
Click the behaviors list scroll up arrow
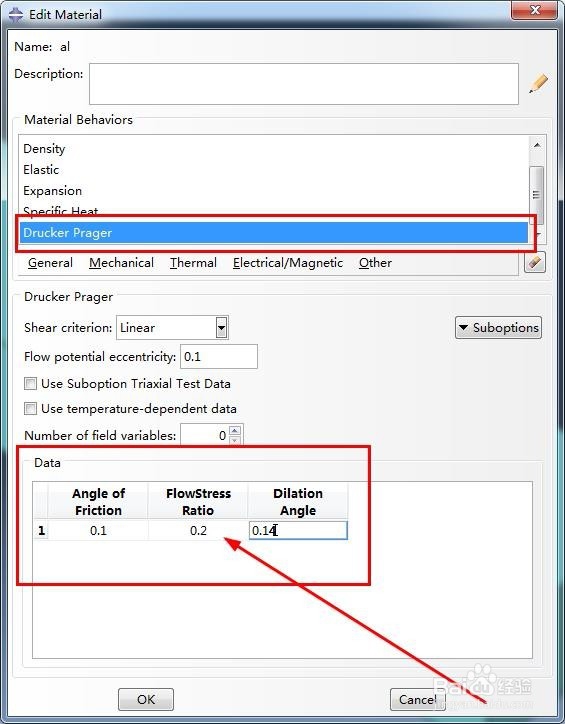pyautogui.click(x=536, y=145)
